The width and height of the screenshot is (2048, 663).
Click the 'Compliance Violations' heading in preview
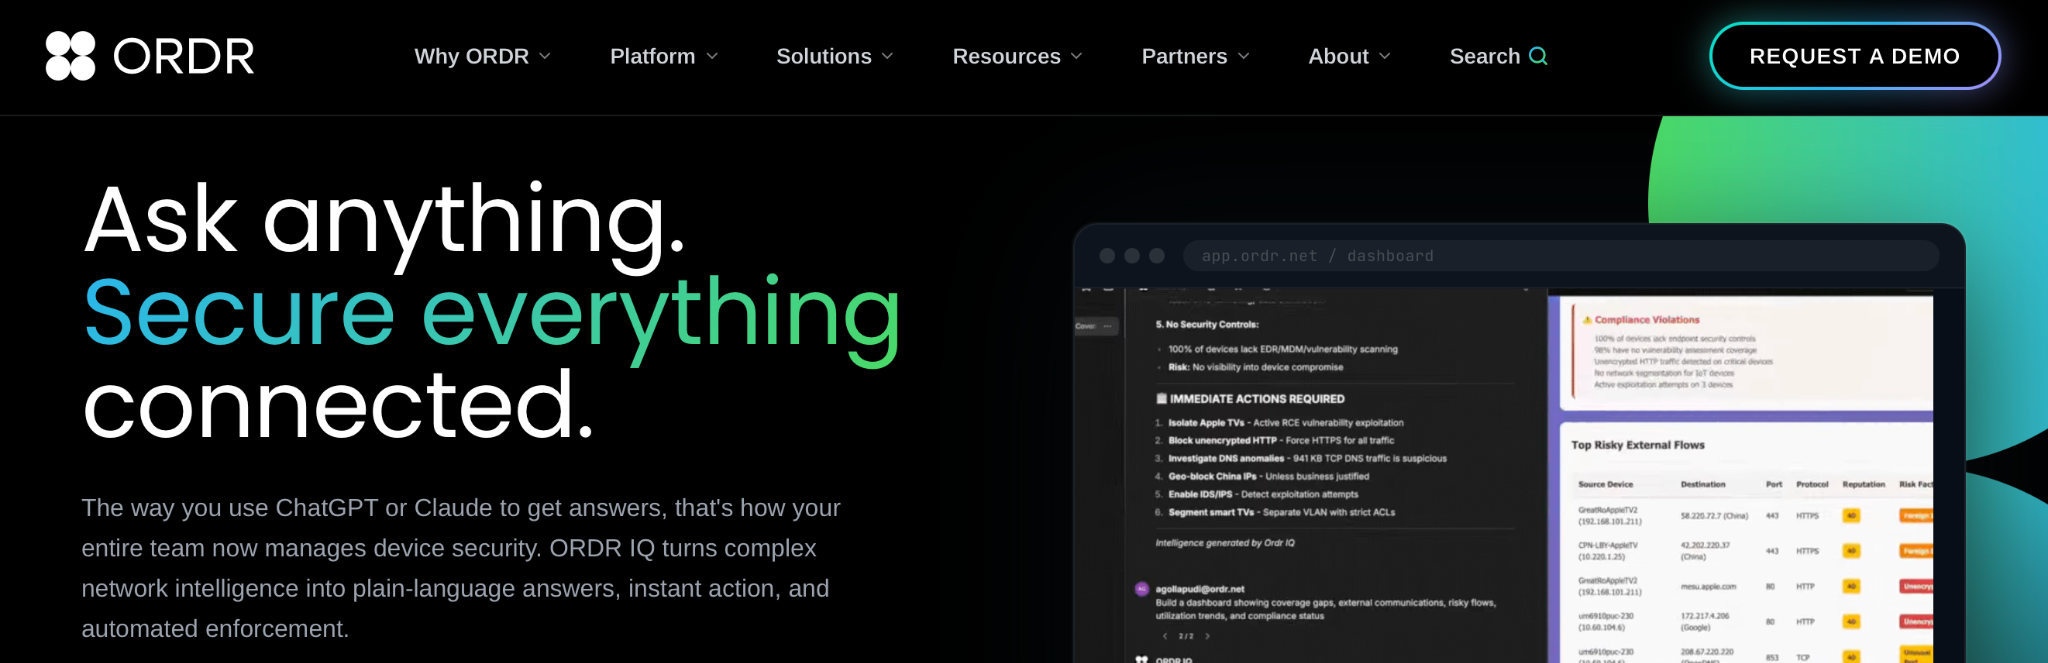(x=1647, y=320)
